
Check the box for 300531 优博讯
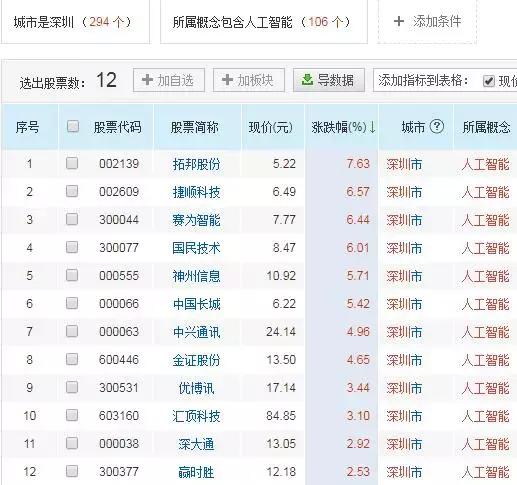[72, 387]
